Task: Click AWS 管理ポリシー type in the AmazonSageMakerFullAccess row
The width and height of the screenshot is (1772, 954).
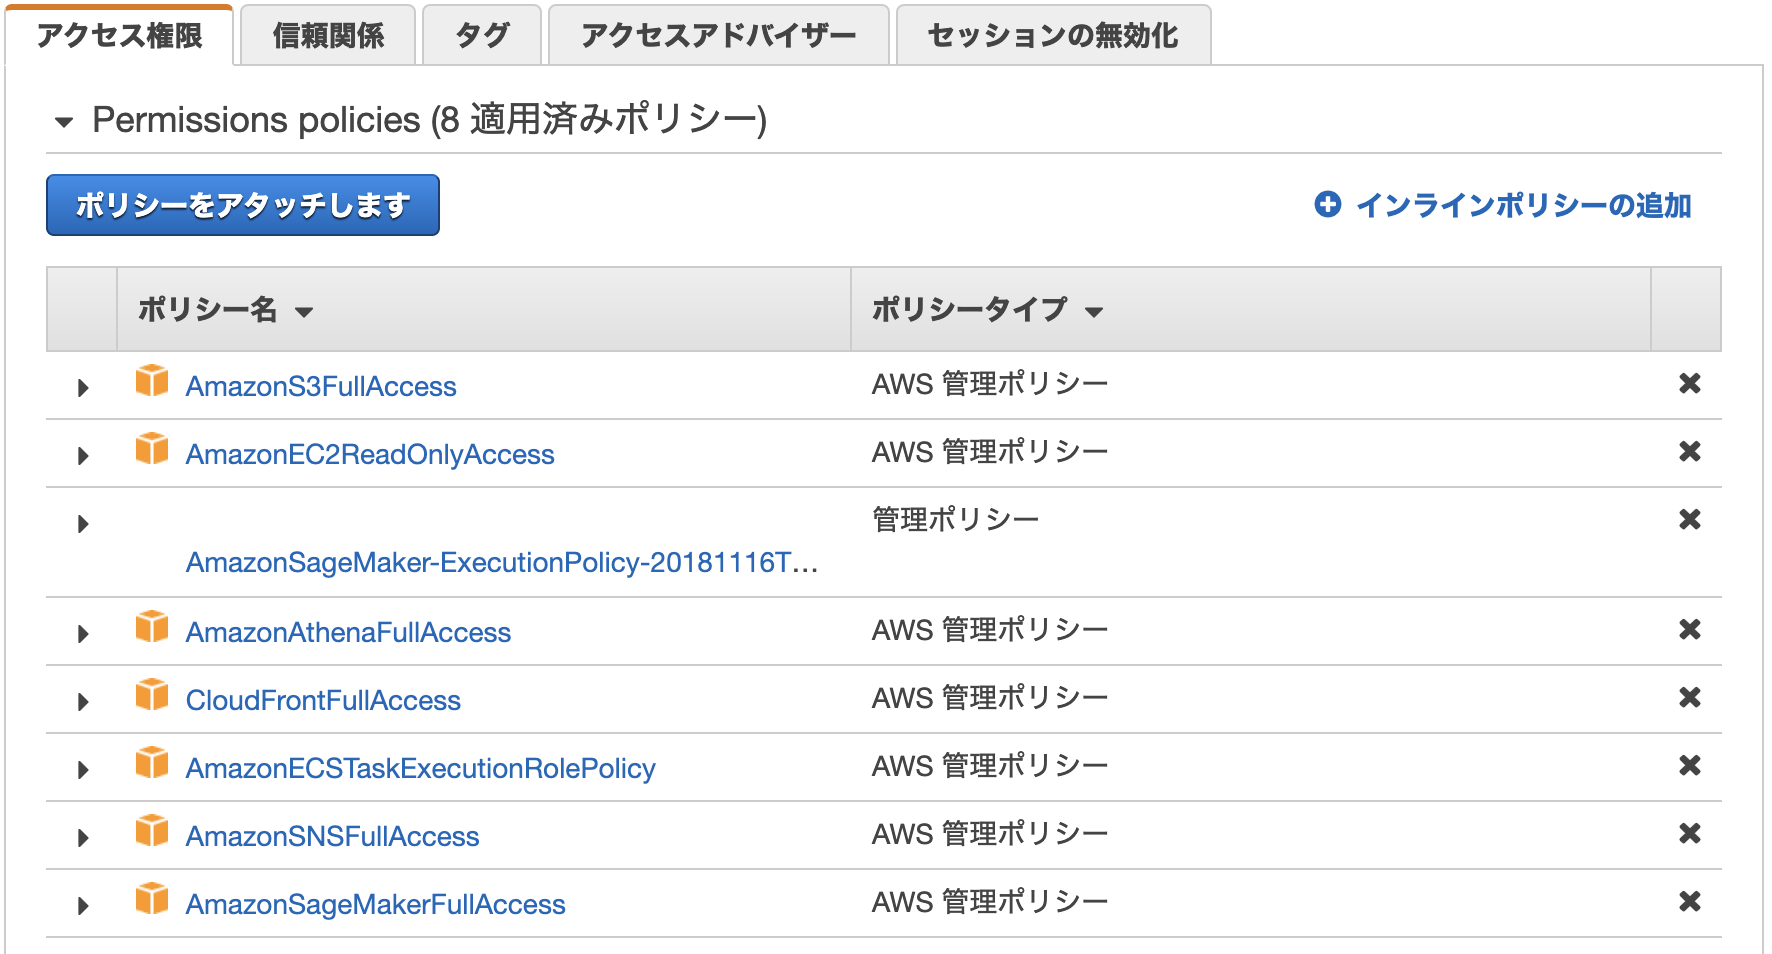Action: 990,902
